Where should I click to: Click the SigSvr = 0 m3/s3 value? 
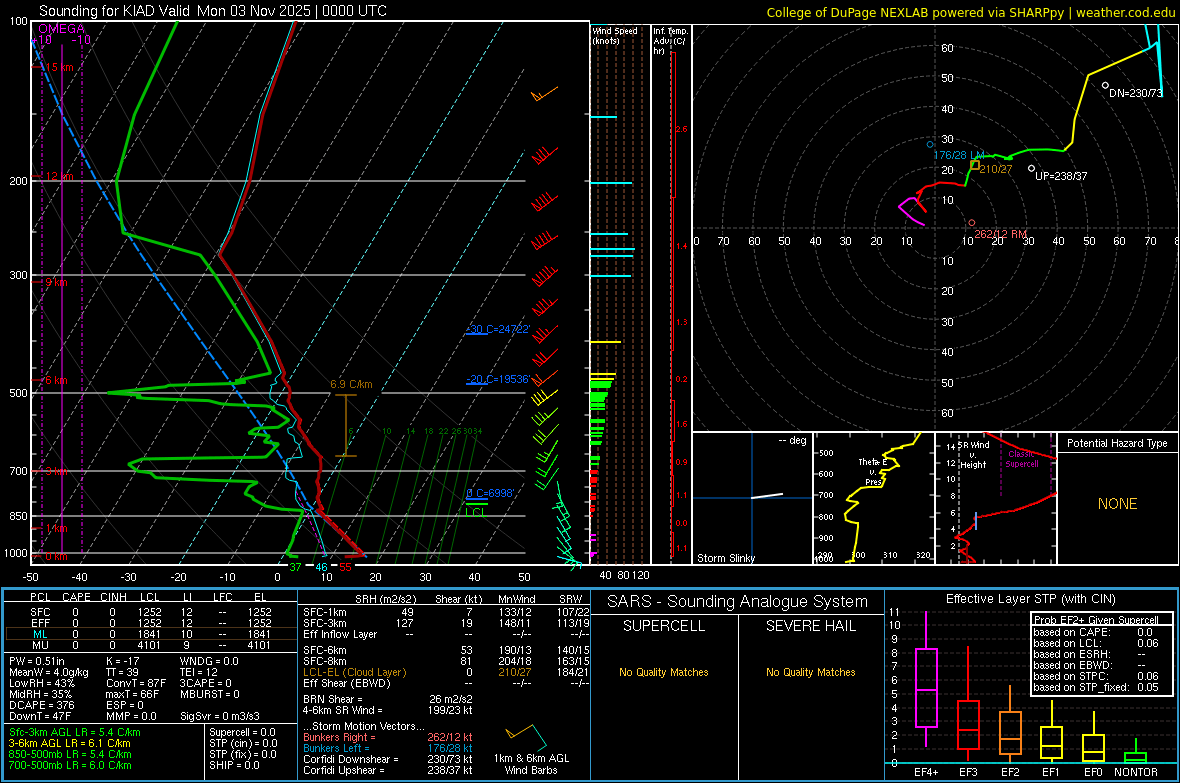click(220, 716)
